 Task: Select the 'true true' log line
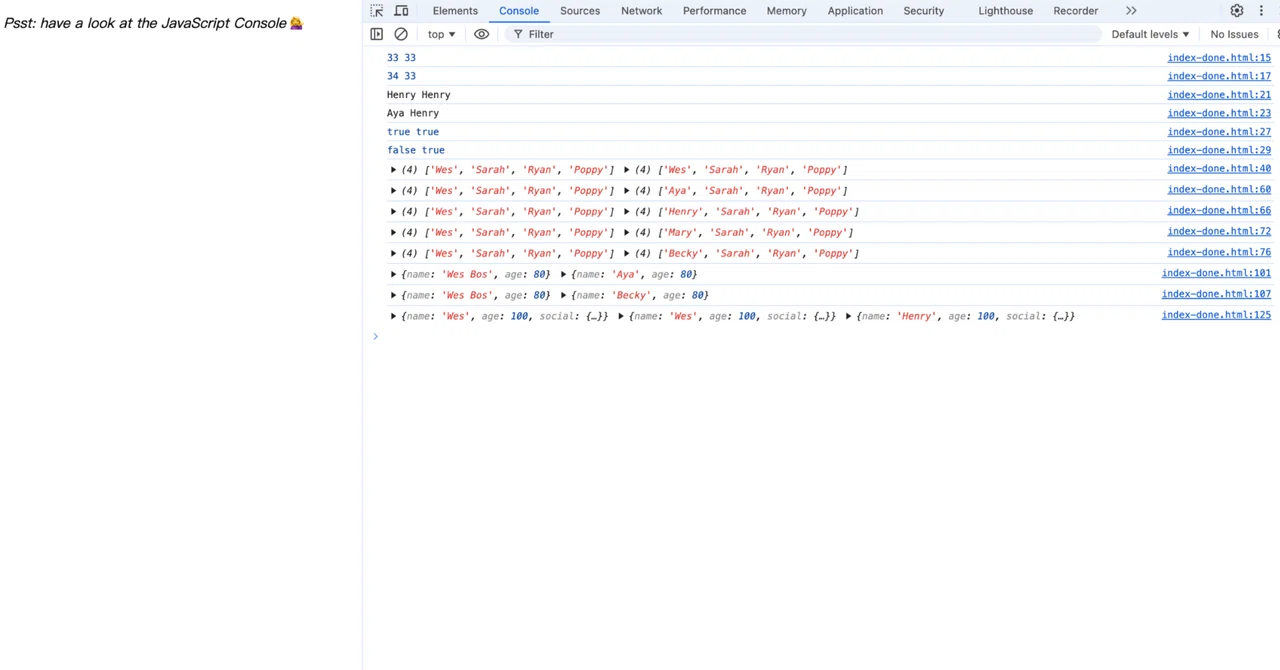(413, 132)
